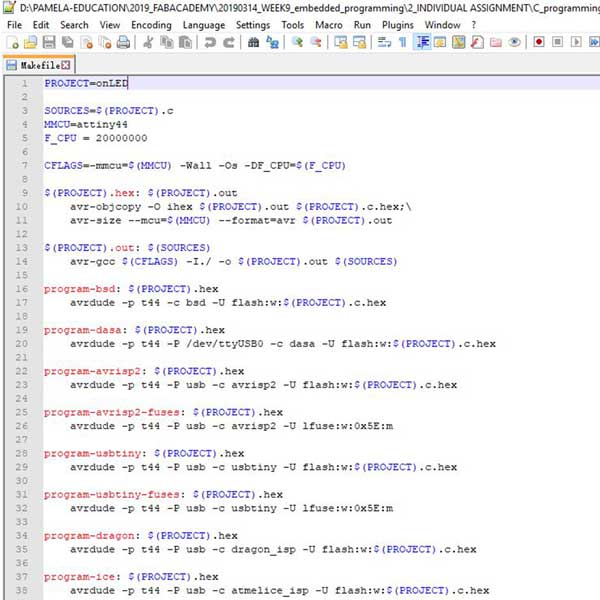Click the 'program-dasa:' target text

(x=86, y=330)
